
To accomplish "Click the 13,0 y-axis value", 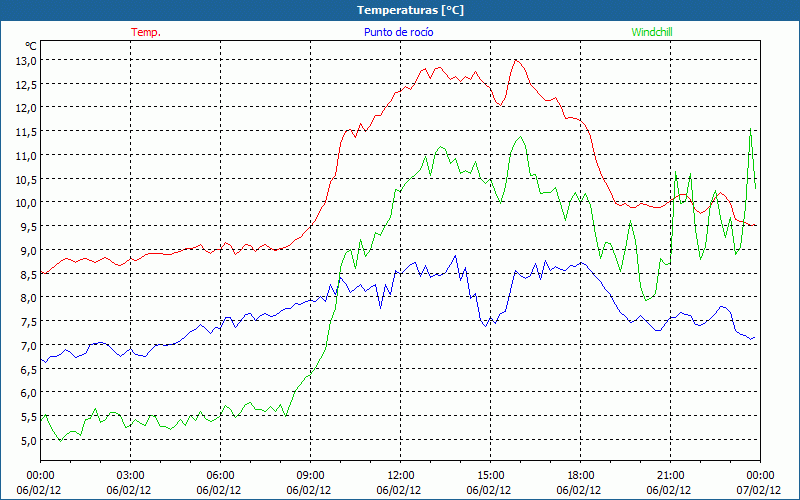I will pos(26,61).
